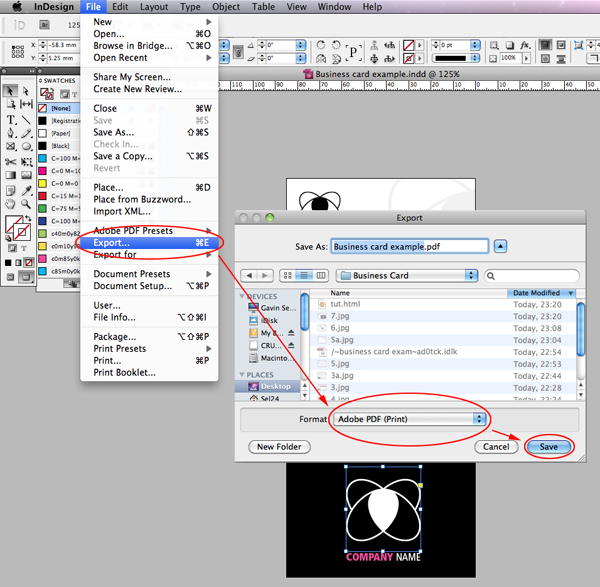
Task: Open the stroke weight 0 pt dropdown
Action: (x=475, y=45)
